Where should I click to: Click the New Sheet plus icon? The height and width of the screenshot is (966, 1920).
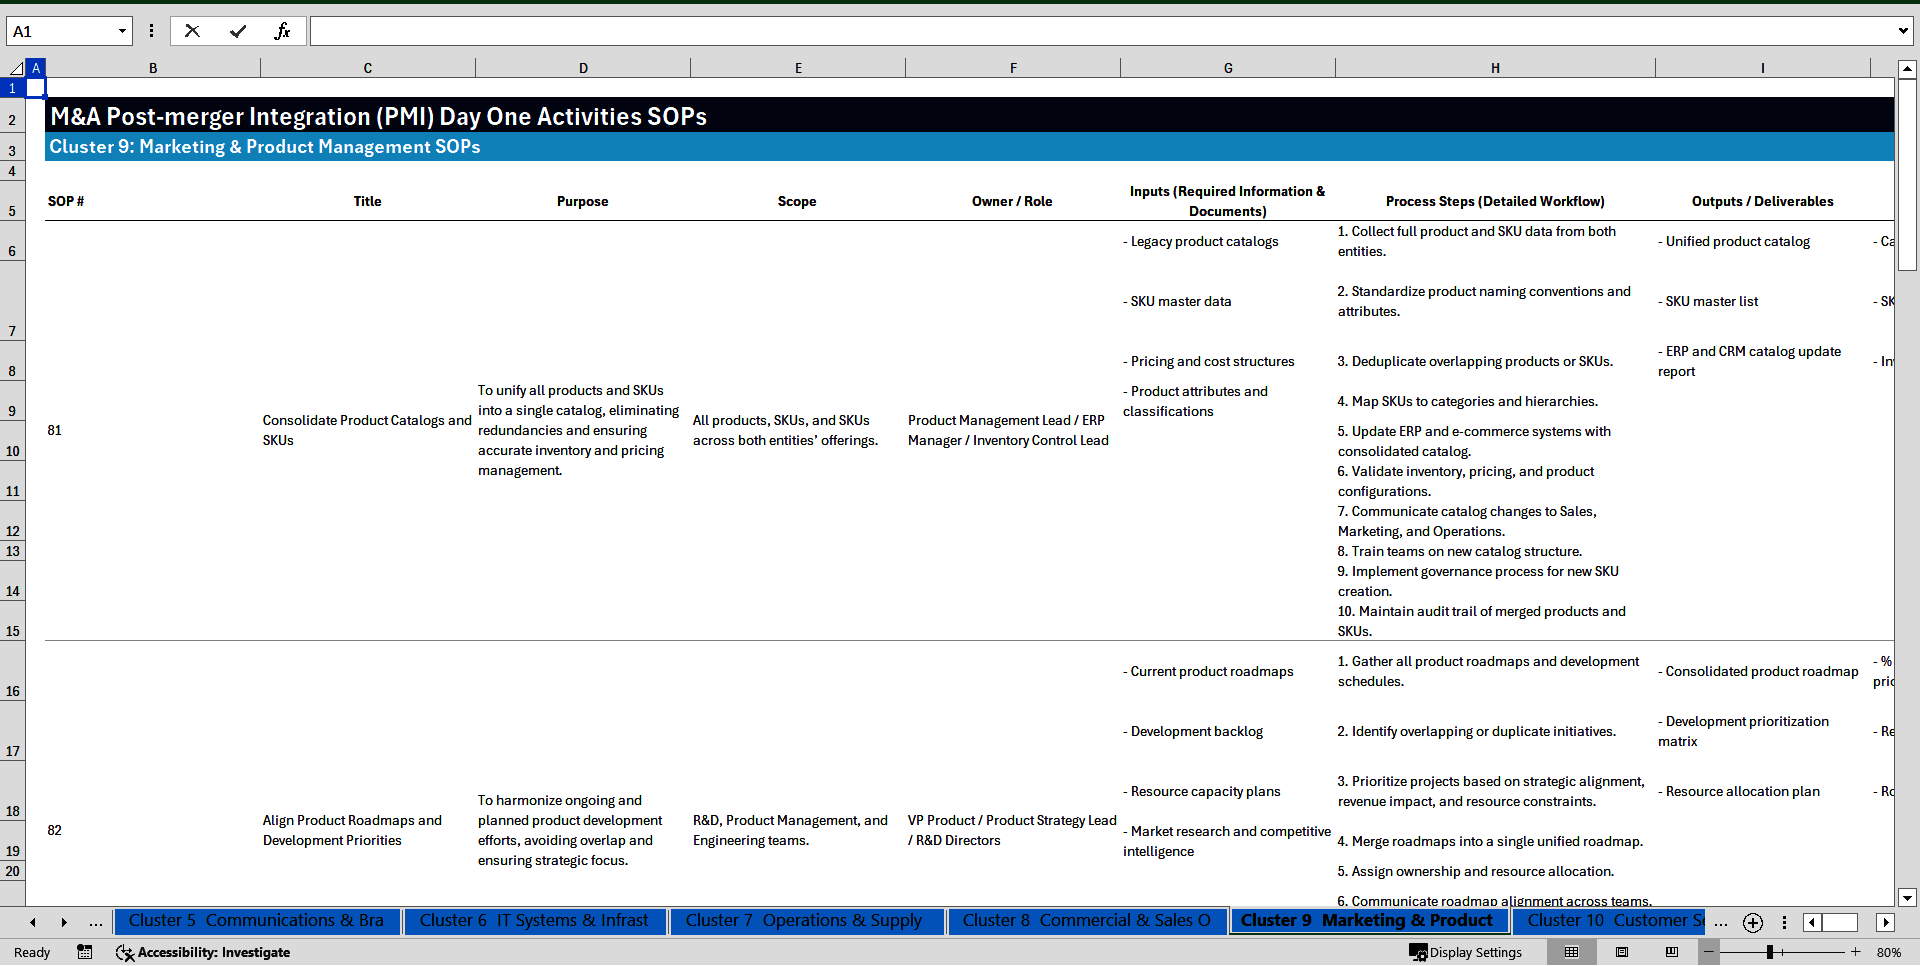(1752, 922)
